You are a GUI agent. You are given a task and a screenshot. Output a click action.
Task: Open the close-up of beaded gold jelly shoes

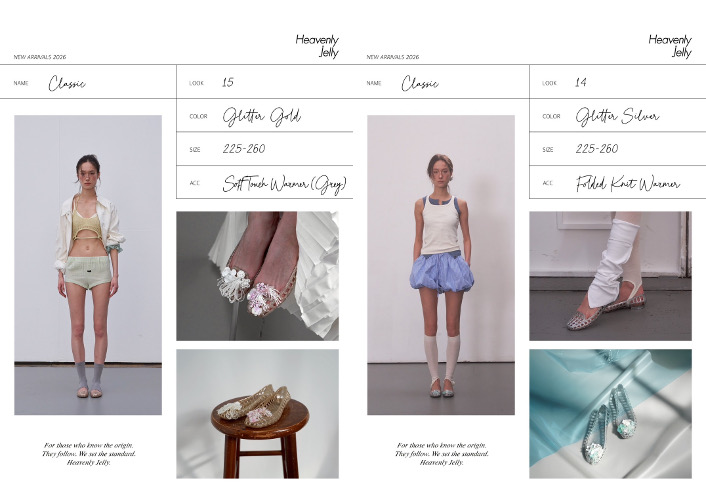click(258, 276)
